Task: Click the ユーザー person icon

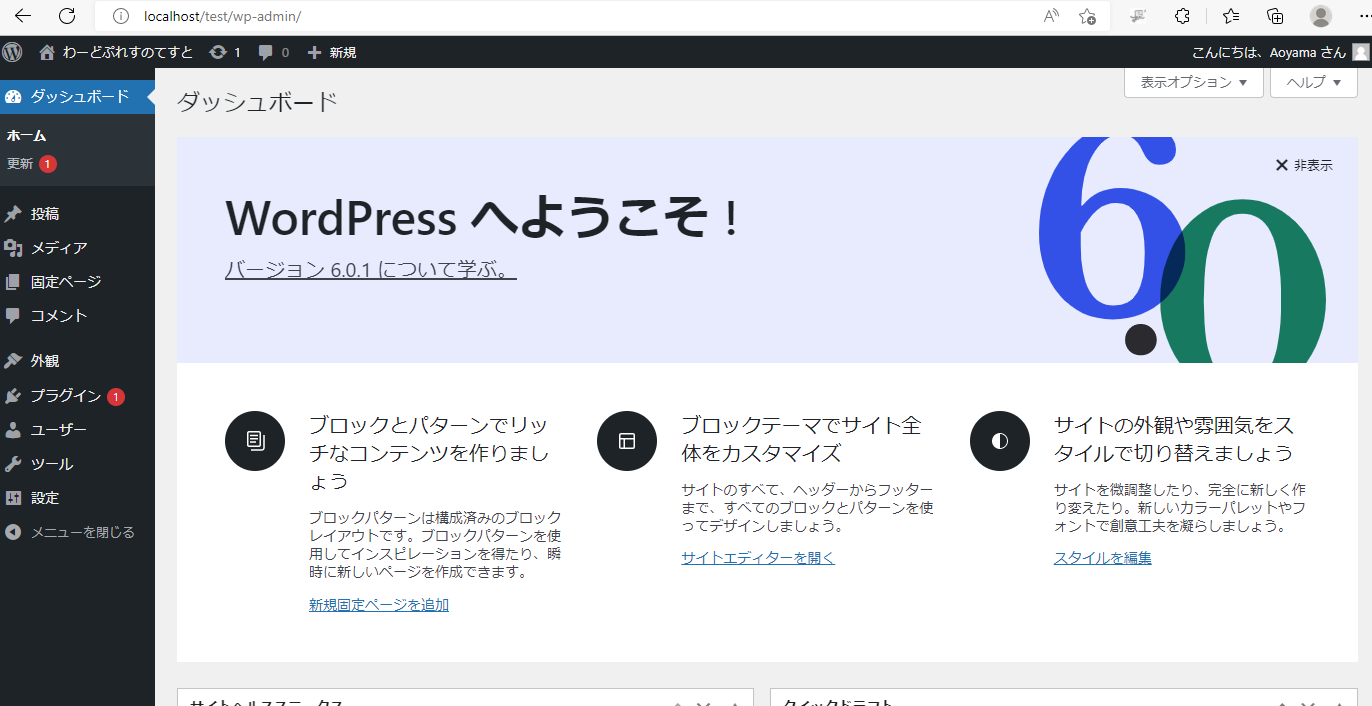Action: pos(13,430)
